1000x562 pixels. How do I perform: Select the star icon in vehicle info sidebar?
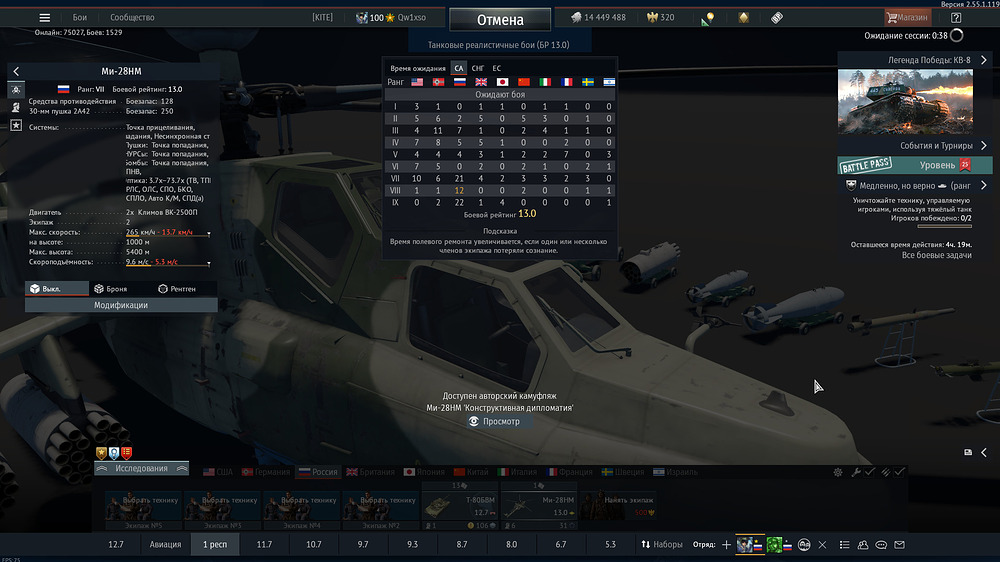[x=16, y=126]
